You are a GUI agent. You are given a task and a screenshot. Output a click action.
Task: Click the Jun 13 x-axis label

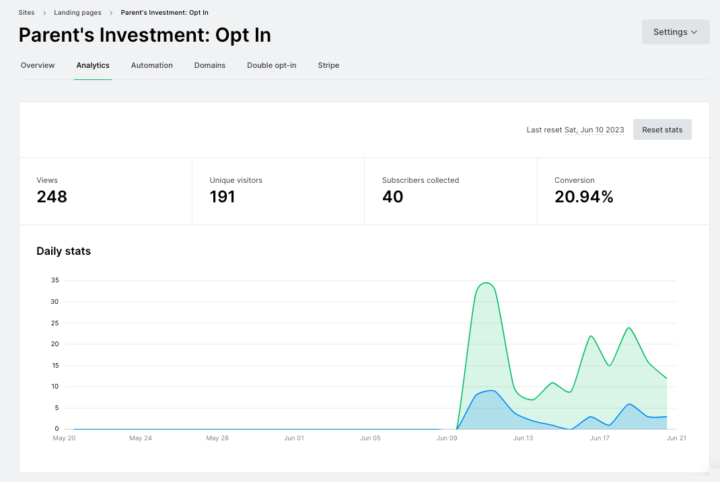(522, 438)
